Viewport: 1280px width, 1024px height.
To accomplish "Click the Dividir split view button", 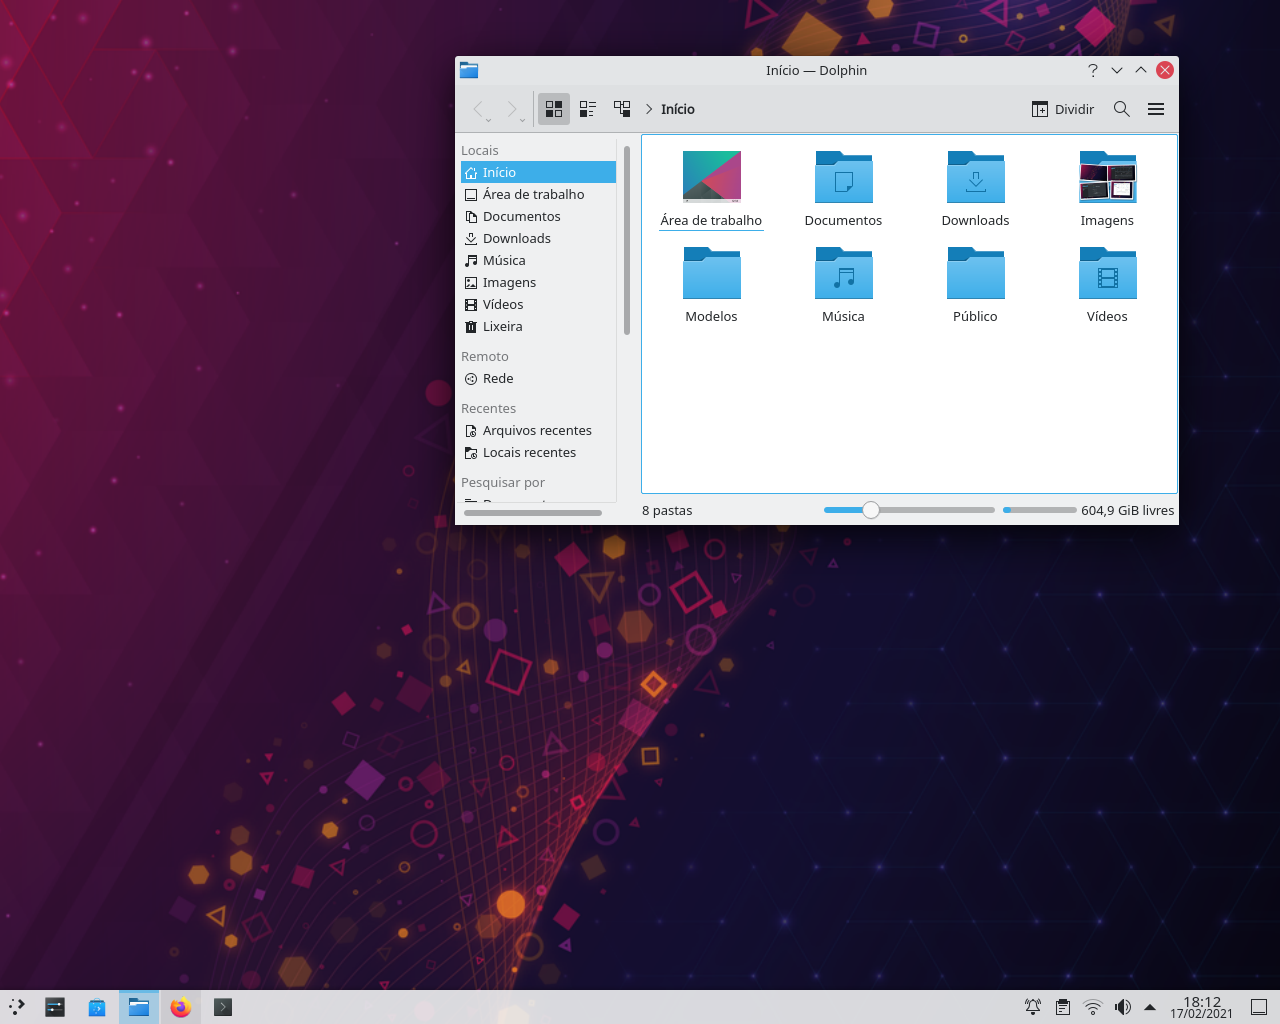I will [x=1063, y=109].
